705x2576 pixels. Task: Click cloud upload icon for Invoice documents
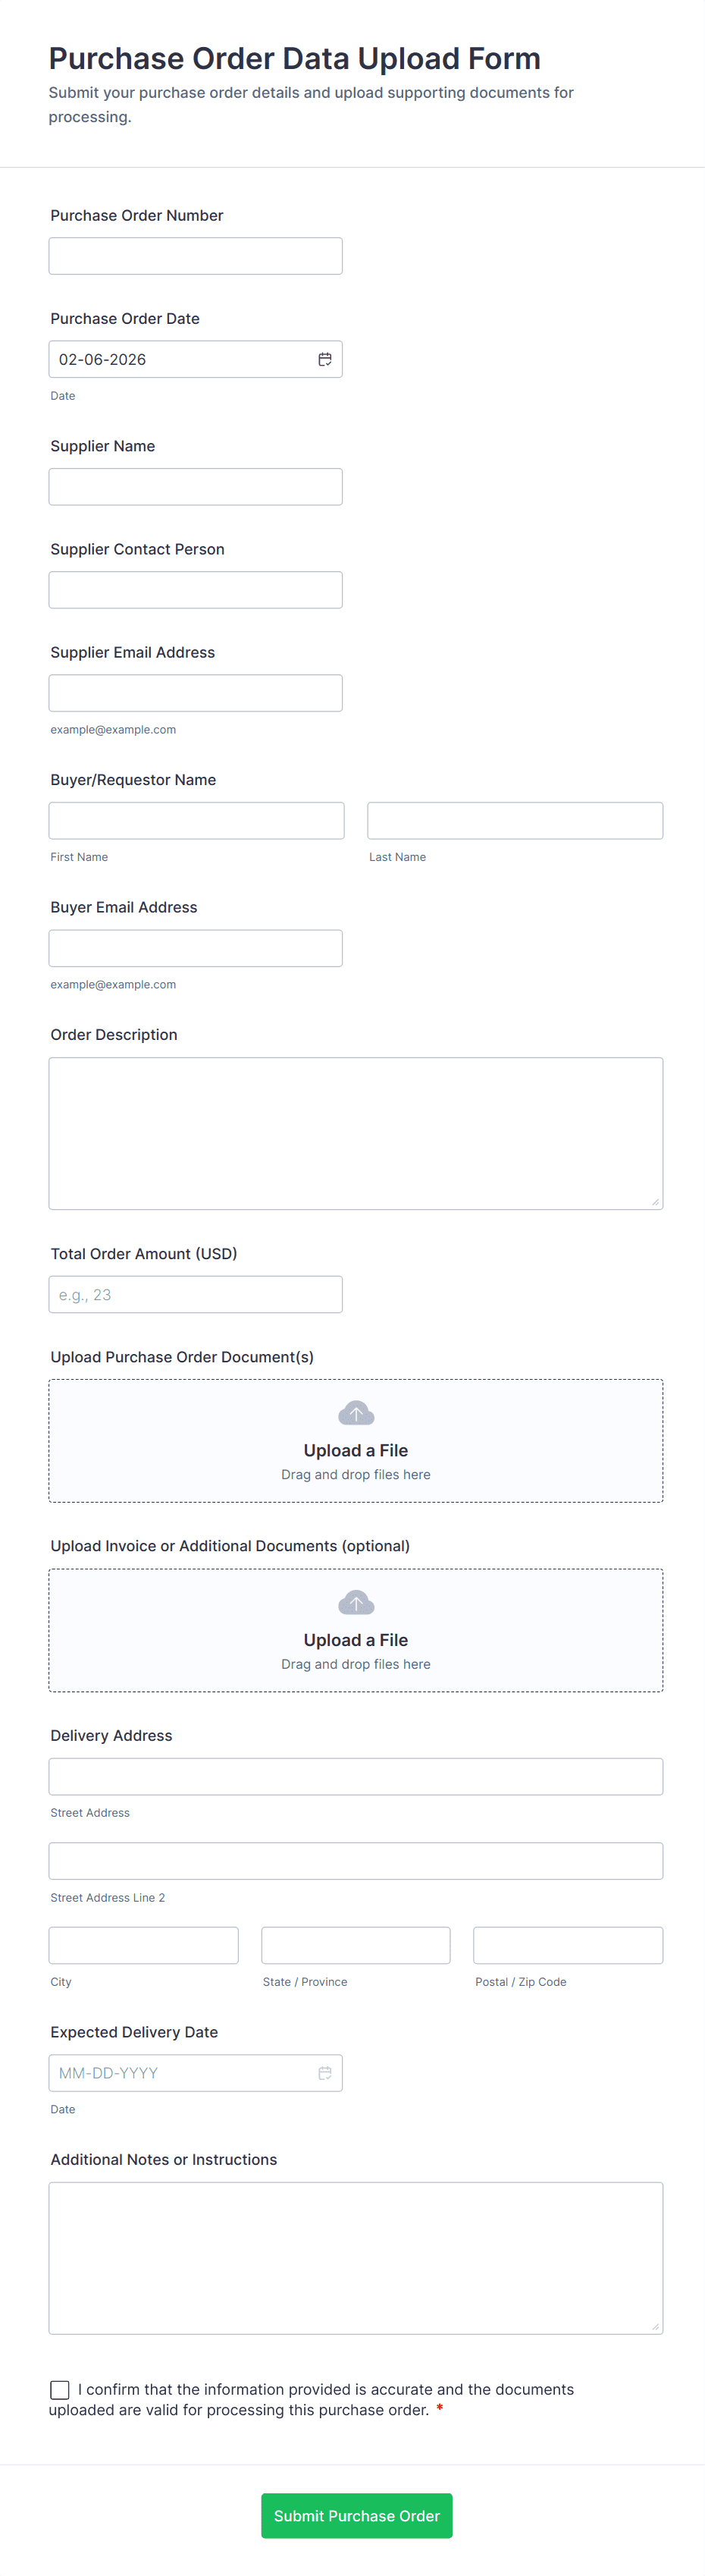[356, 1603]
